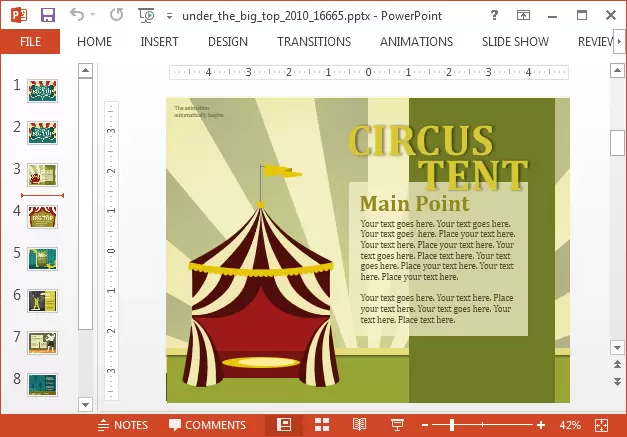627x437 pixels.
Task: Toggle the Notes pane
Action: point(122,425)
